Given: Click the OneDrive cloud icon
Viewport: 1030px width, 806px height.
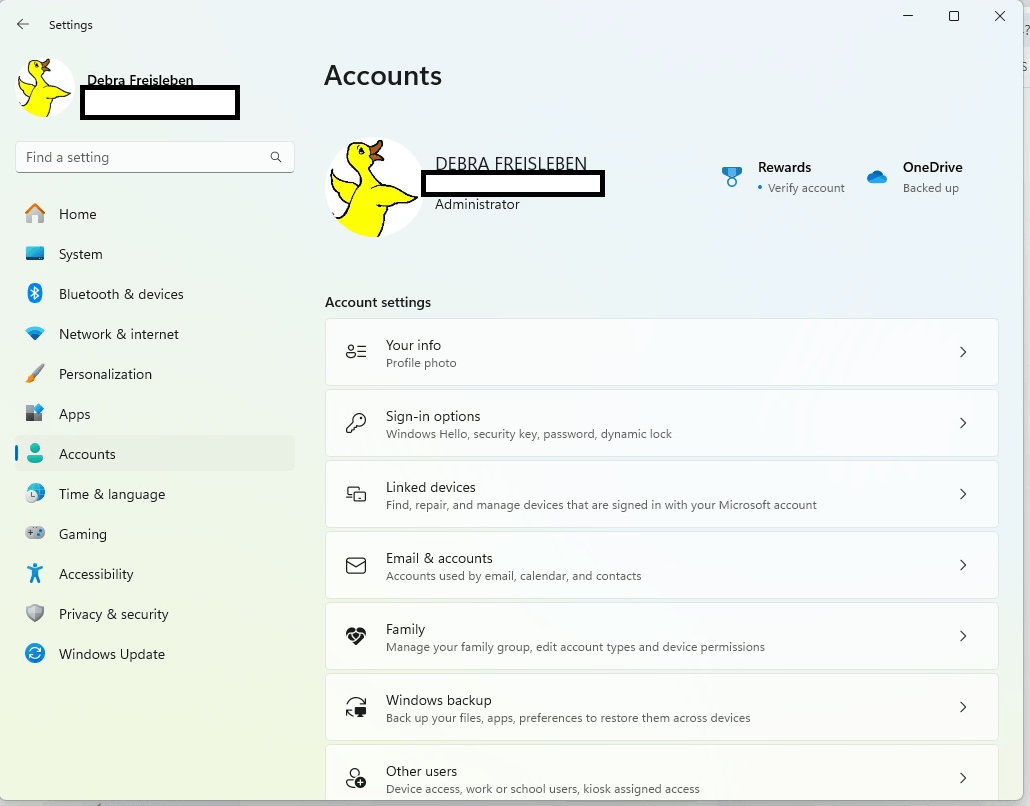Looking at the screenshot, I should tap(877, 177).
